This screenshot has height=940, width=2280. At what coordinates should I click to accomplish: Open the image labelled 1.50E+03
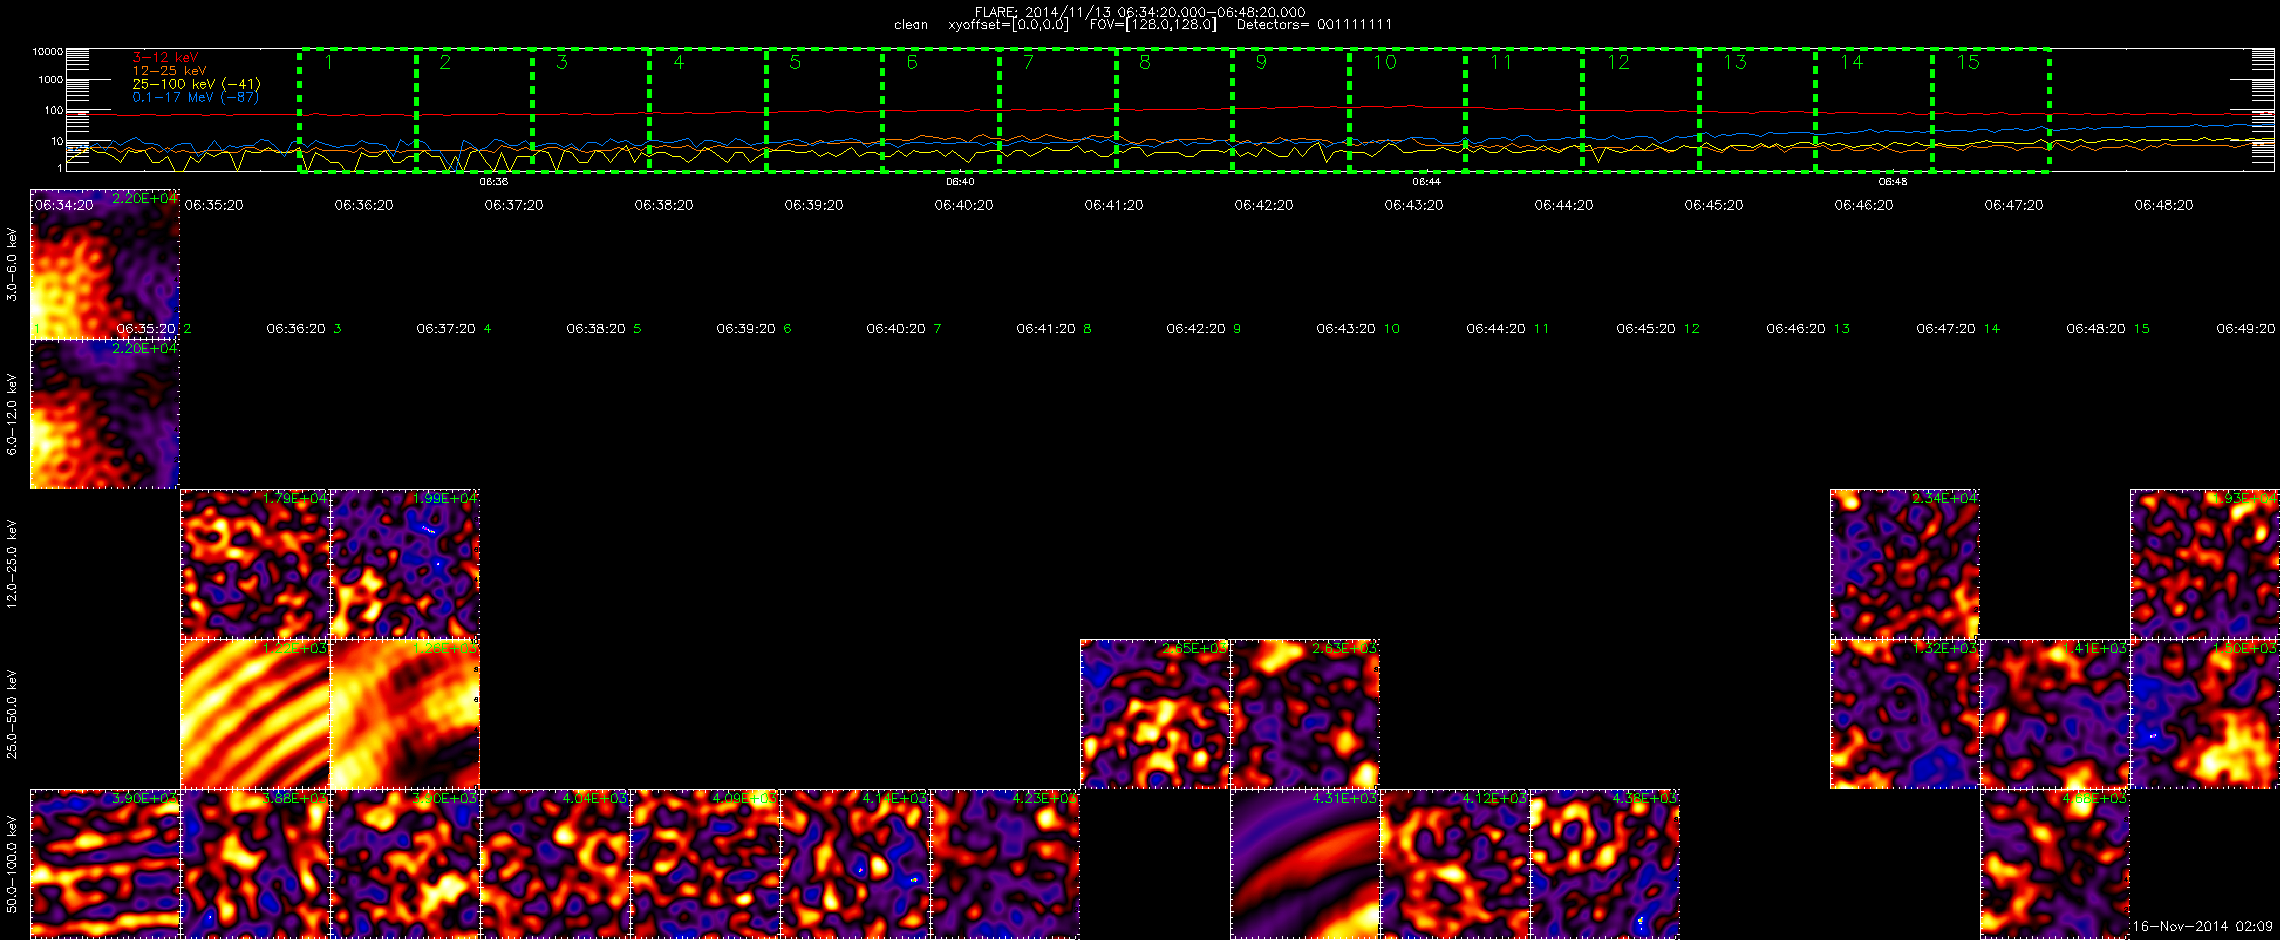(2205, 714)
